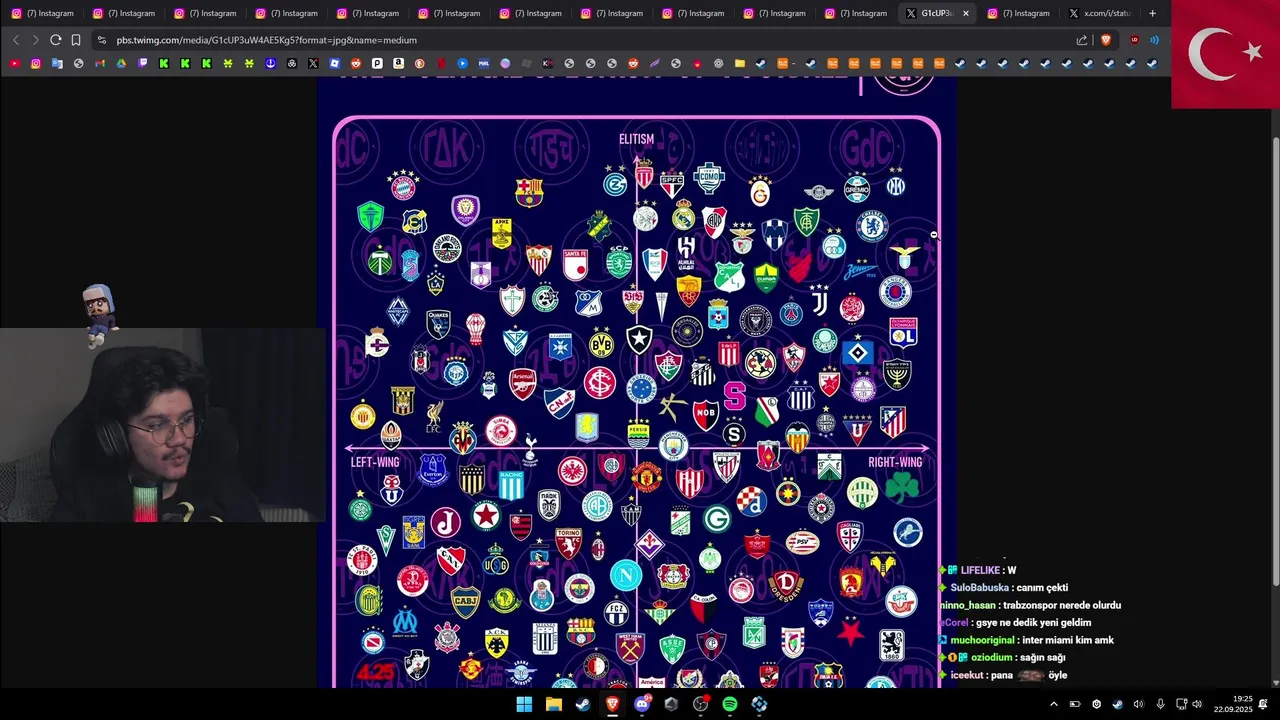Open the Google Drive bookmark
Image resolution: width=1280 pixels, height=720 pixels.
(x=121, y=63)
